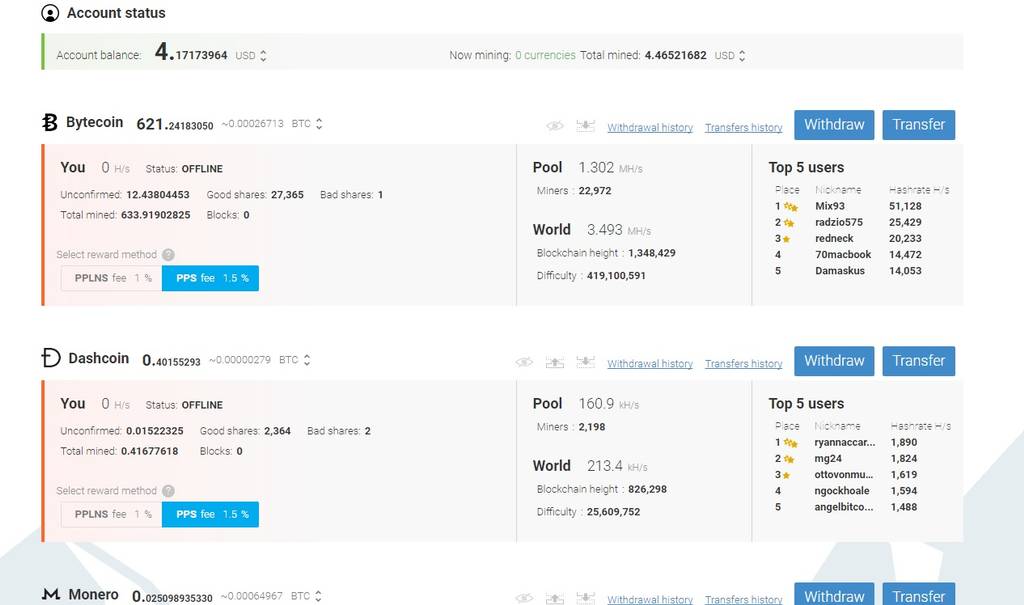Click Account balance value 4.17173964

[191, 52]
